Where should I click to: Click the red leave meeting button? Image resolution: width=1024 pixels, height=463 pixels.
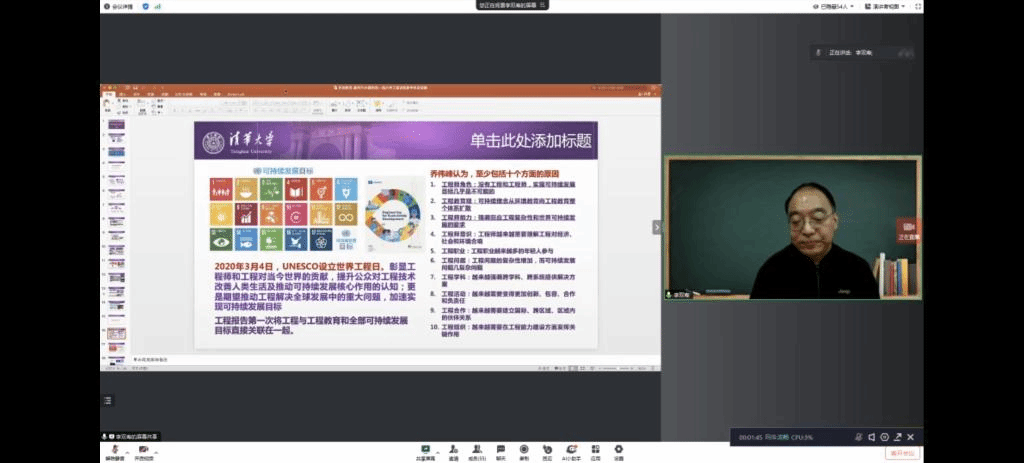click(x=902, y=453)
